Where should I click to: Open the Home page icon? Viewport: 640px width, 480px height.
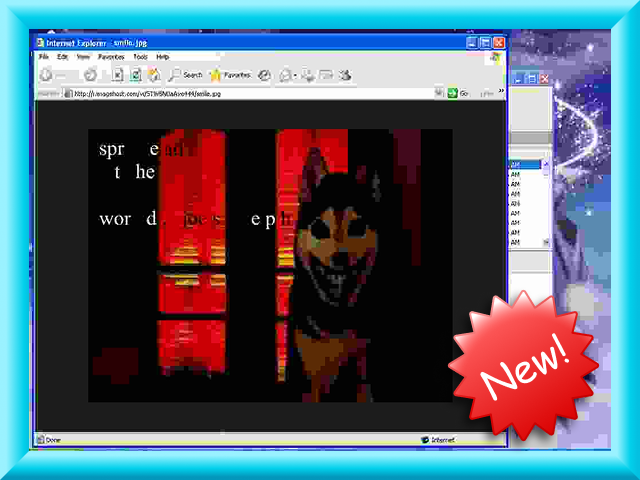154,75
